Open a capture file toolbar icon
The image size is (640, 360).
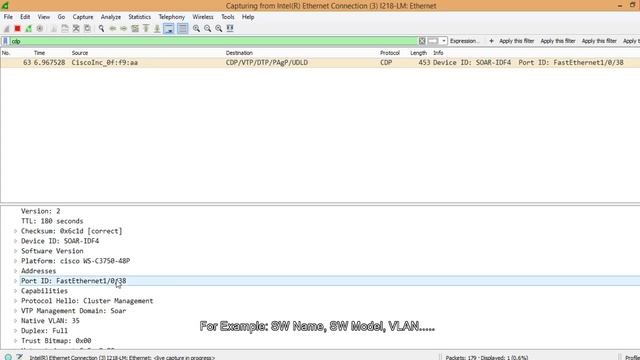[54, 29]
